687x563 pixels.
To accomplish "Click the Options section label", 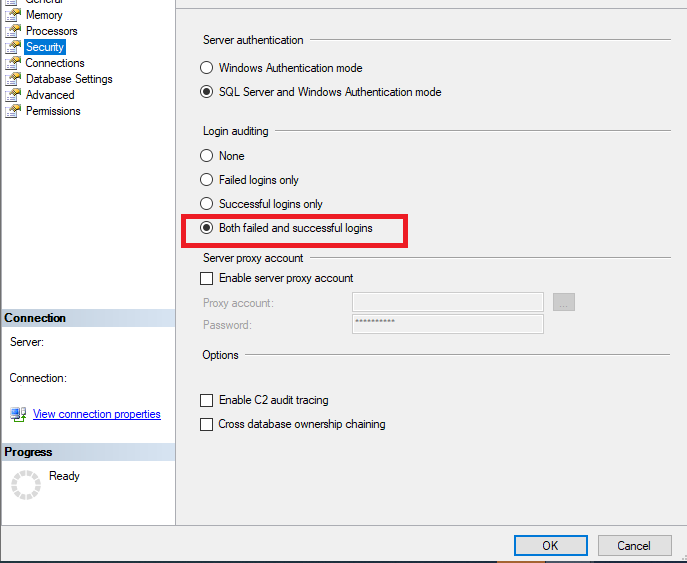I will [x=220, y=355].
